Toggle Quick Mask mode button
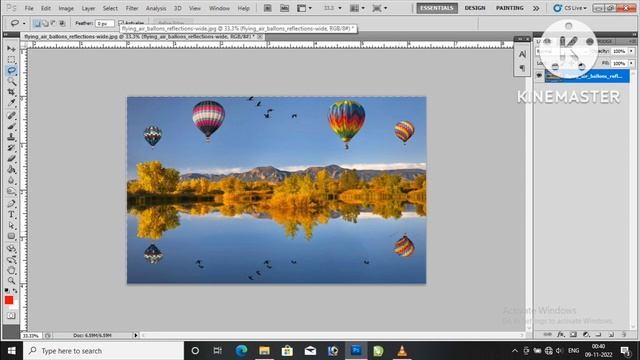 click(11, 316)
